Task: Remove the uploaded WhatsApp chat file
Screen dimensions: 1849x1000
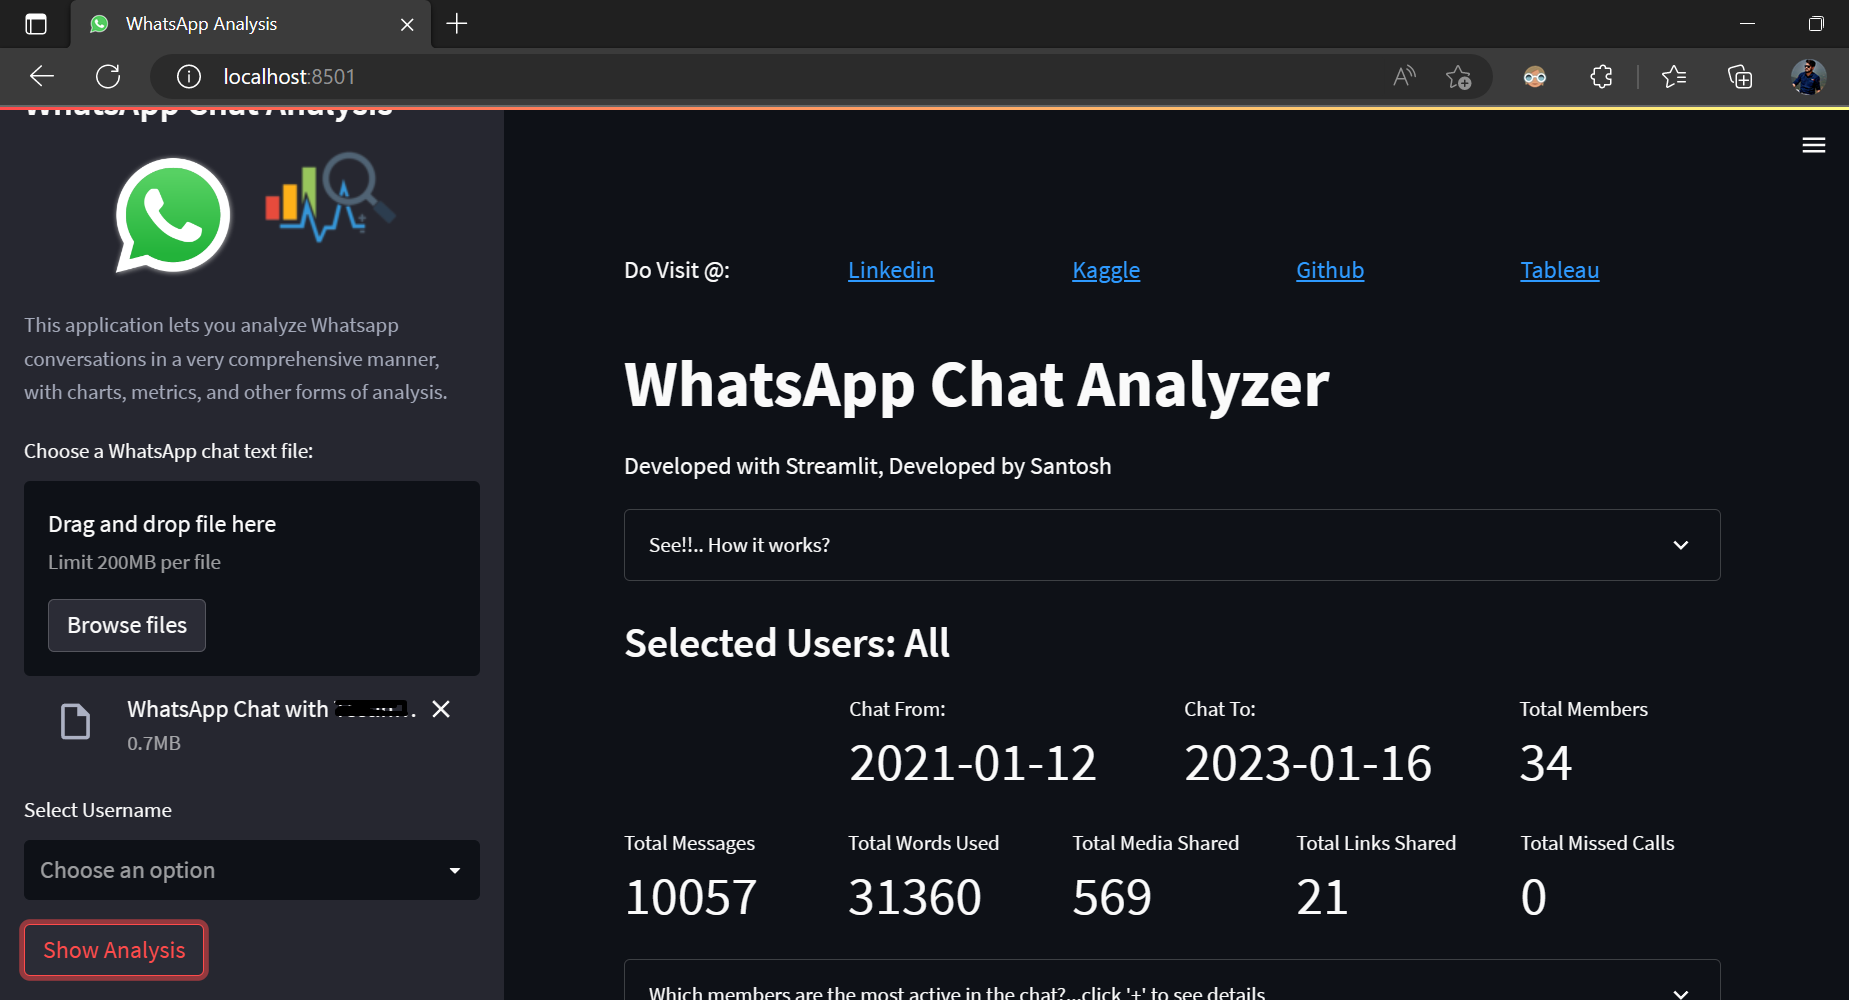Action: point(441,709)
